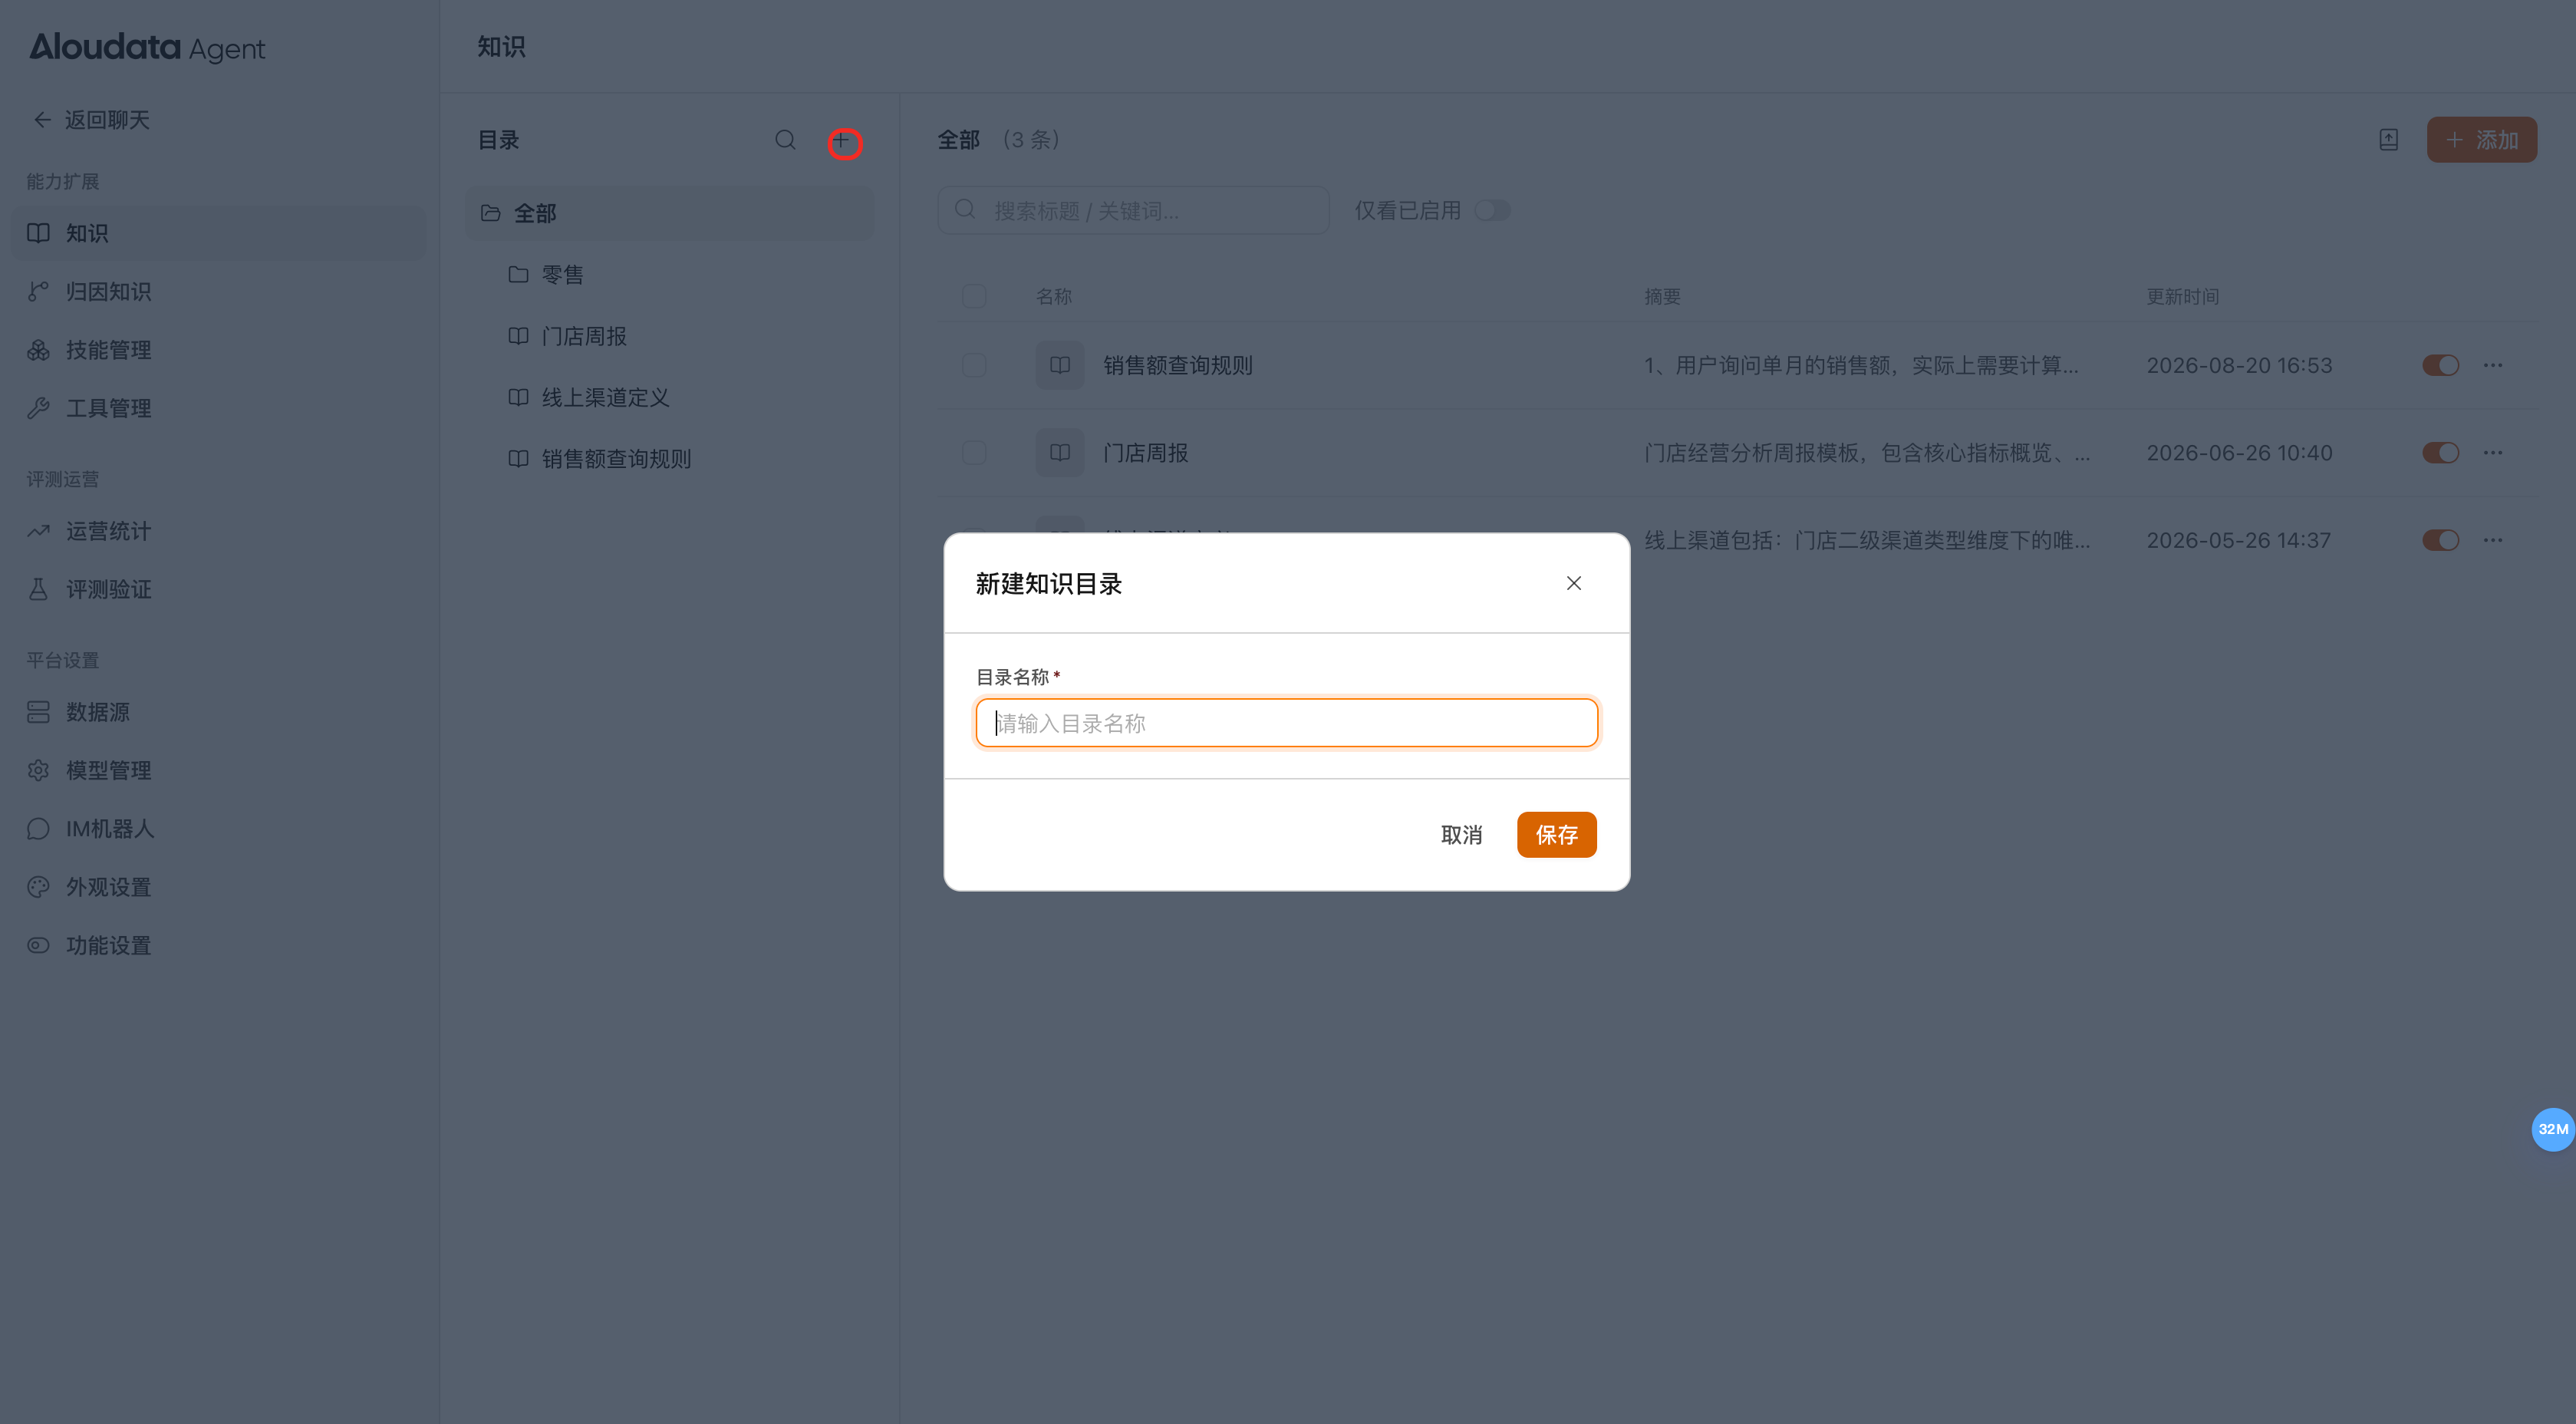Check the 销售额查询规则 row checkbox
This screenshot has width=2576, height=1424.
click(x=973, y=365)
